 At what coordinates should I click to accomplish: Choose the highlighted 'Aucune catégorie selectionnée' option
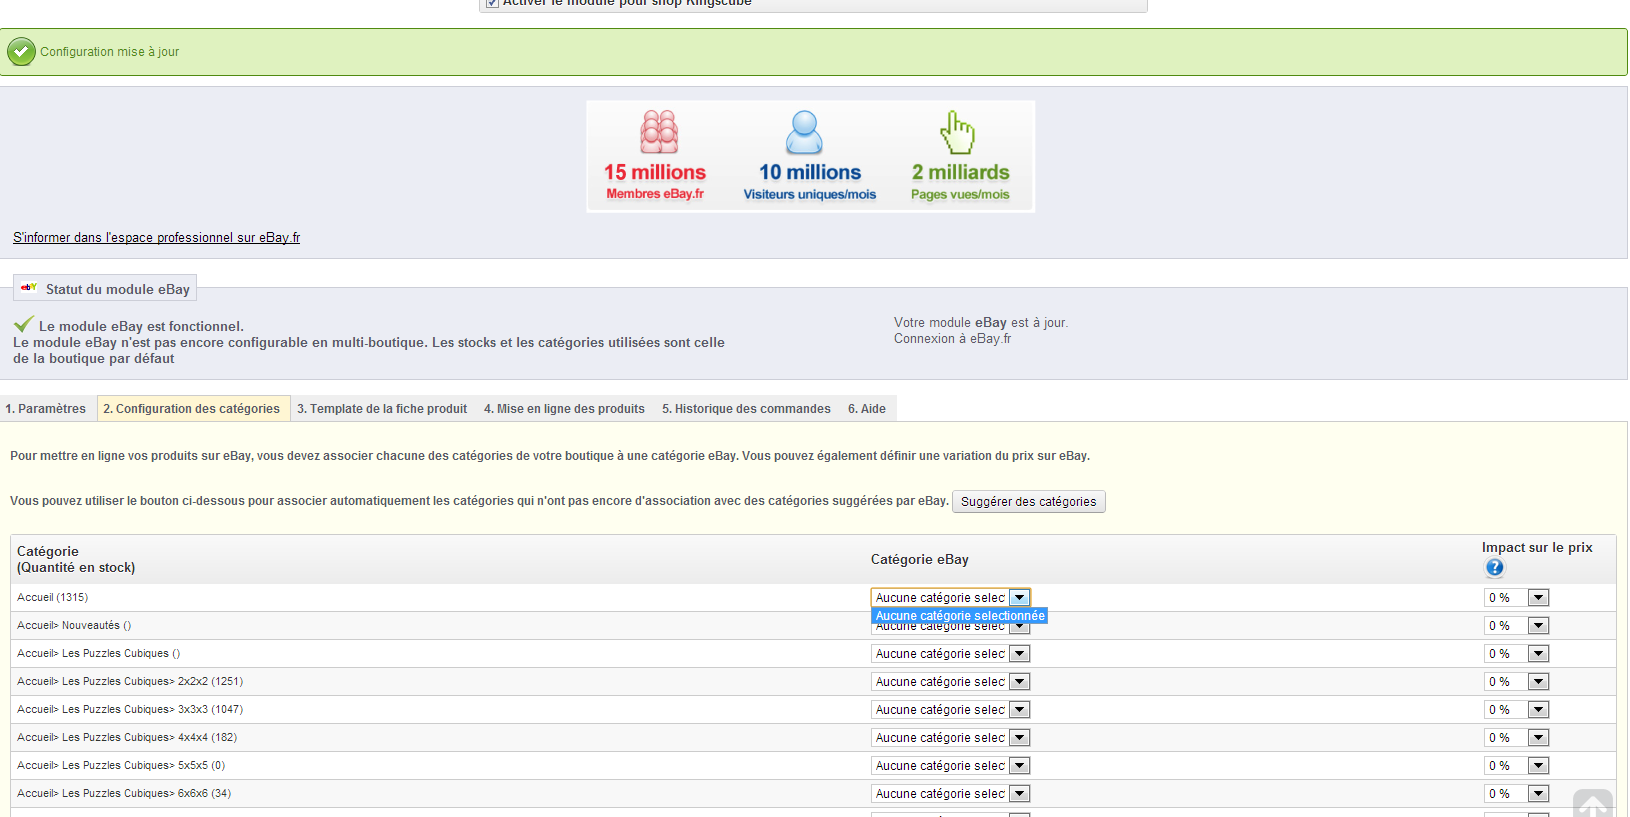tap(960, 616)
